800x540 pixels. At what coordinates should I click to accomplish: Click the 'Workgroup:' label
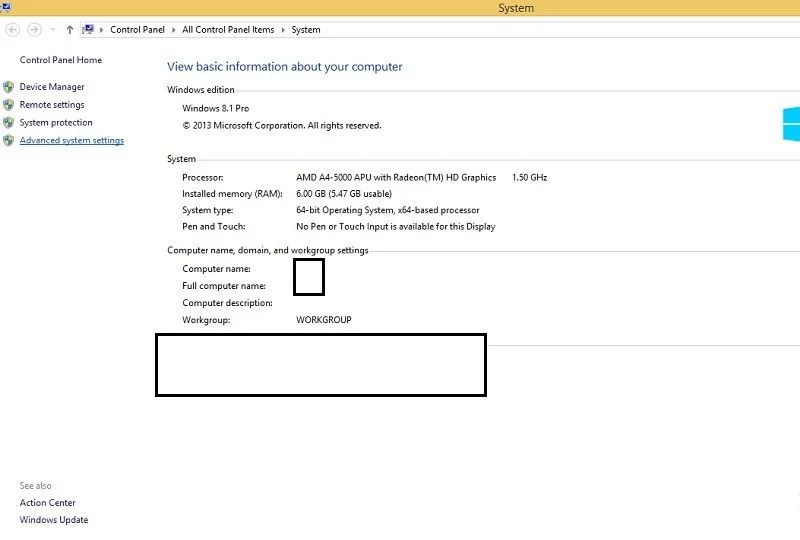(206, 320)
